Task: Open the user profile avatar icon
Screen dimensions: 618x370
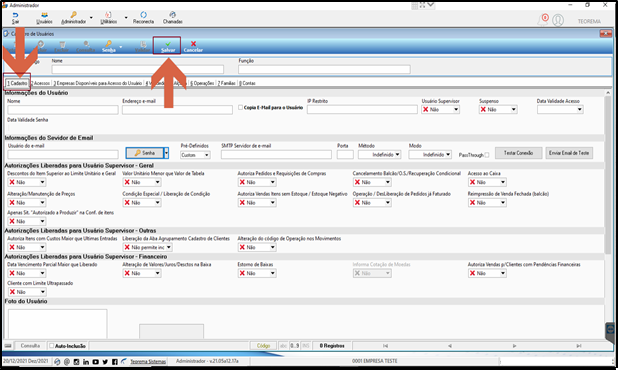Action: (558, 20)
